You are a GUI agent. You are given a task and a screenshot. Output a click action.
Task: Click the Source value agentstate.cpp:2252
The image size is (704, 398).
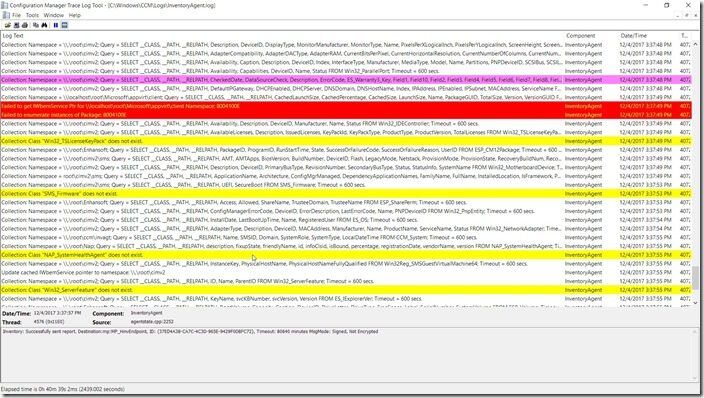[152, 322]
